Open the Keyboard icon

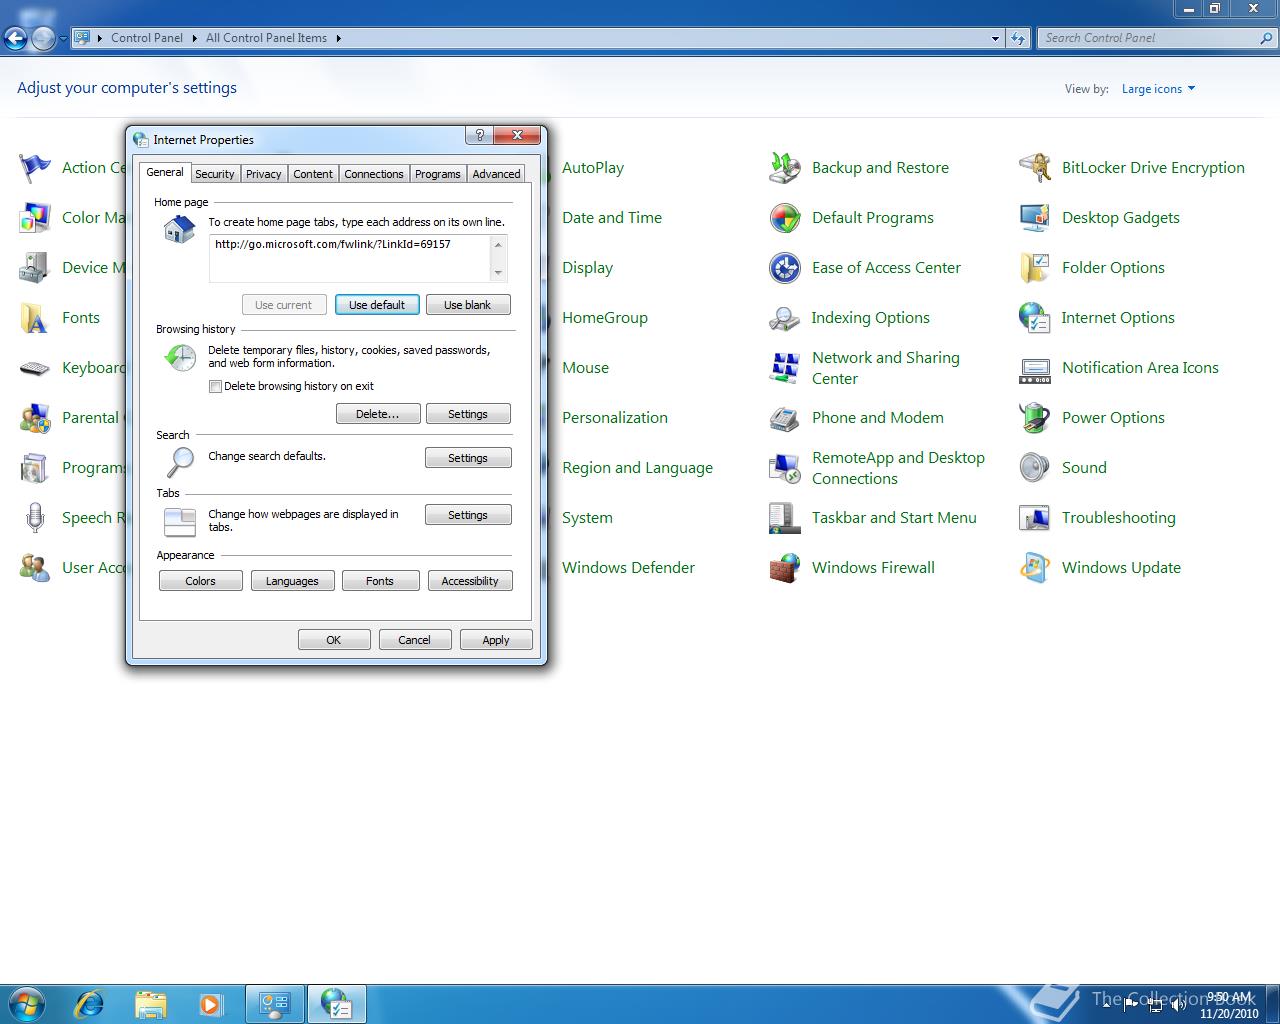pyautogui.click(x=35, y=368)
